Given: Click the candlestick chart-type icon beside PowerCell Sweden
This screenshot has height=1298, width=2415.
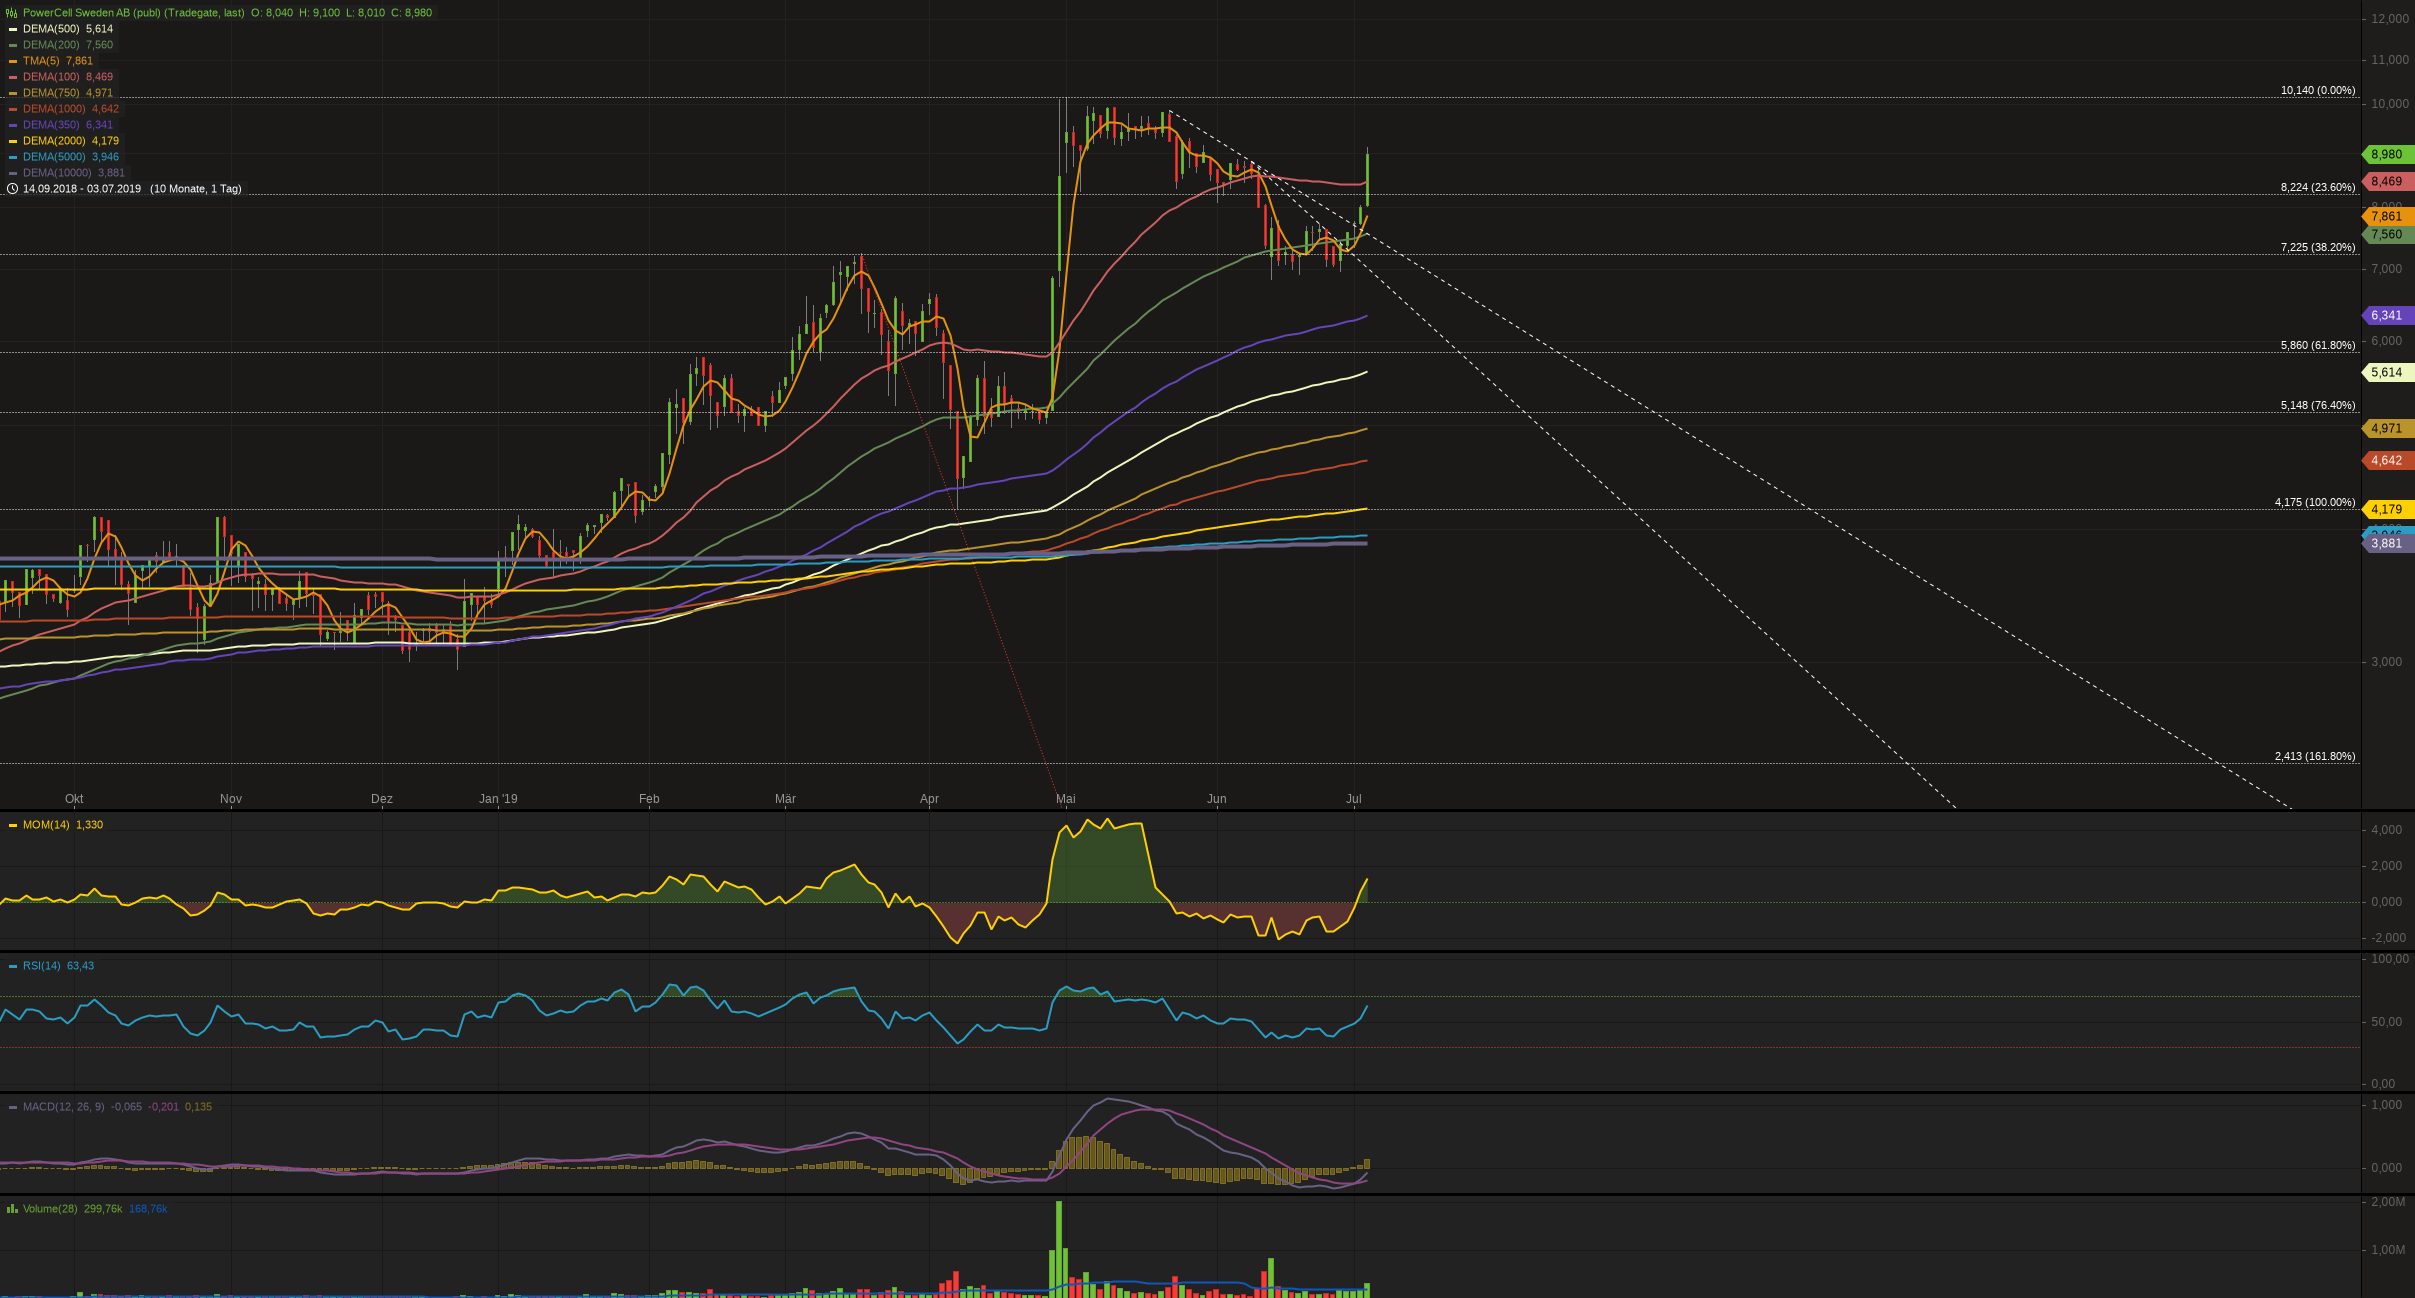Looking at the screenshot, I should [12, 13].
